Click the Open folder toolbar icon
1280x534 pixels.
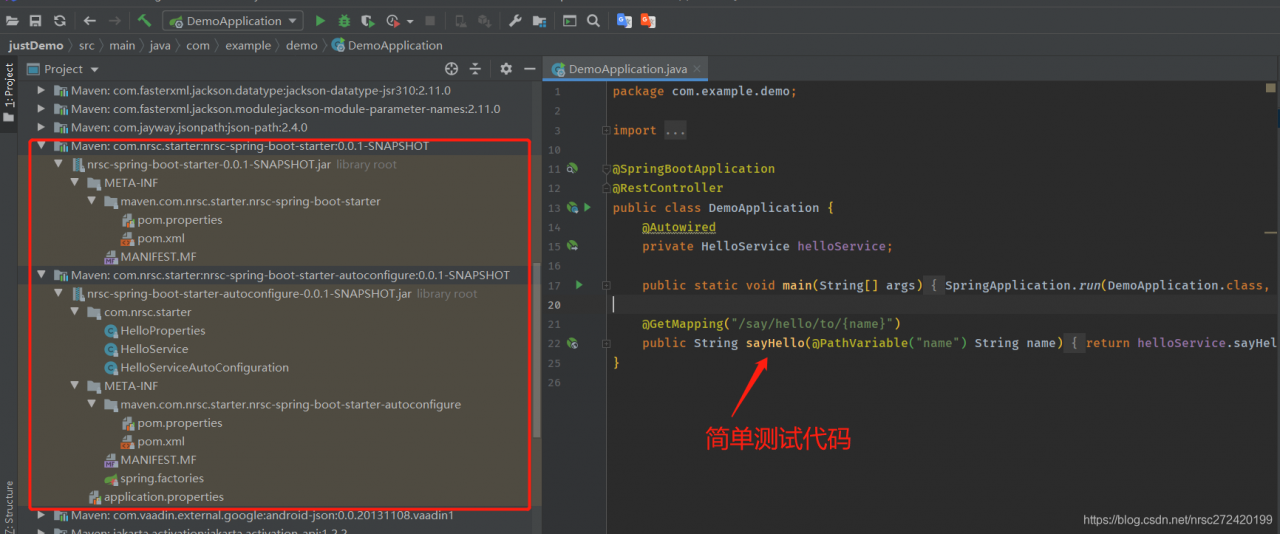(12, 20)
